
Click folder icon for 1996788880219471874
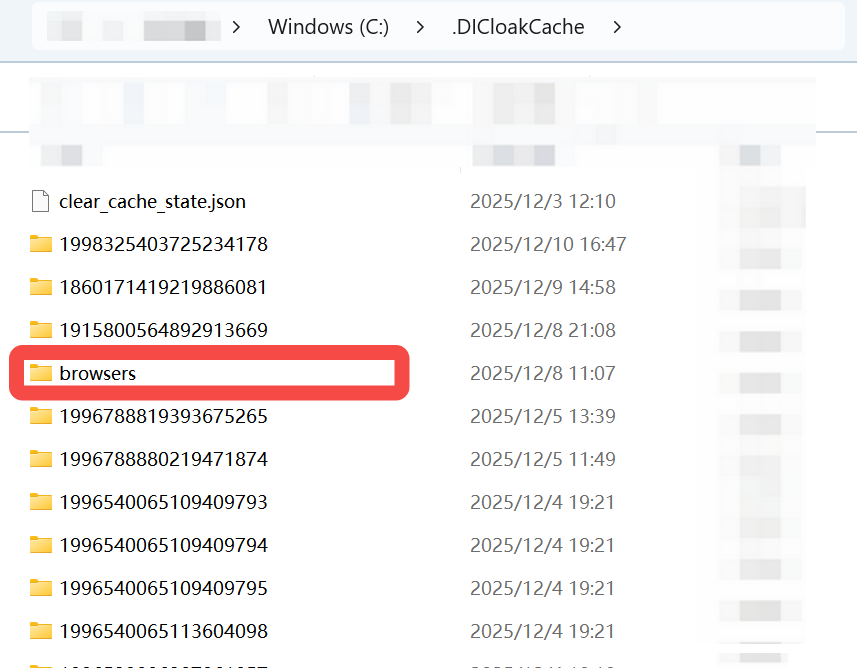click(40, 459)
